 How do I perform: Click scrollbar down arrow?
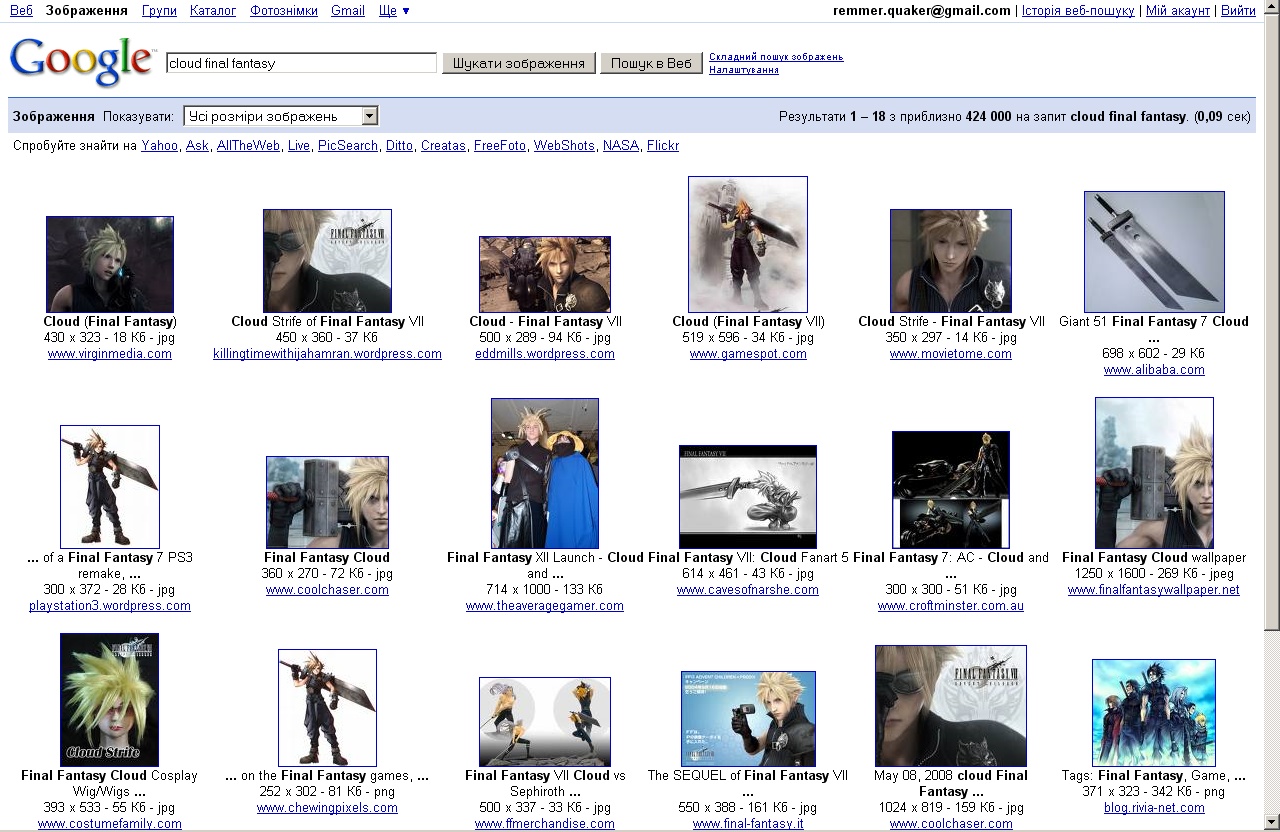coord(1271,822)
